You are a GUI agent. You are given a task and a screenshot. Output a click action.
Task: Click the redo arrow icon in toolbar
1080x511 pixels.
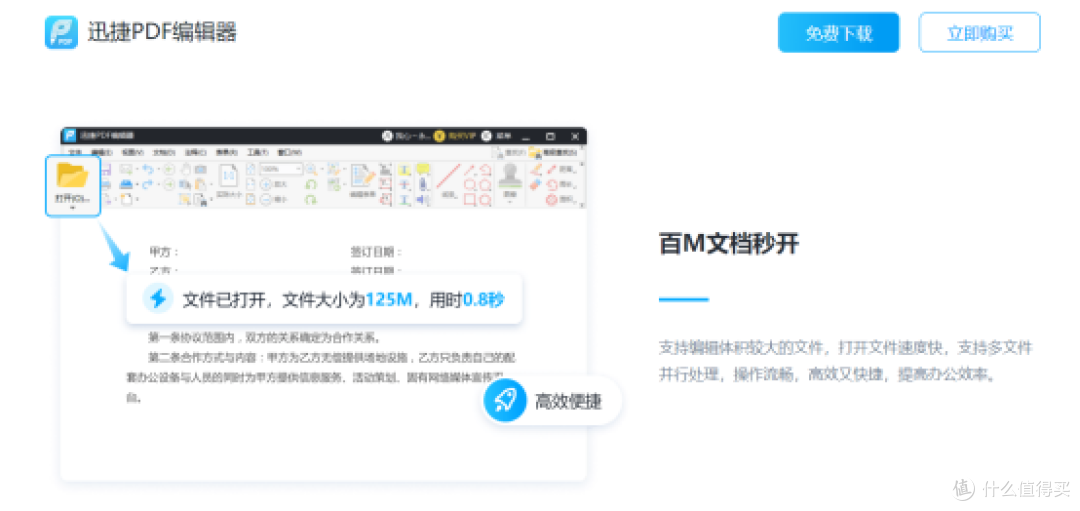pos(148,184)
